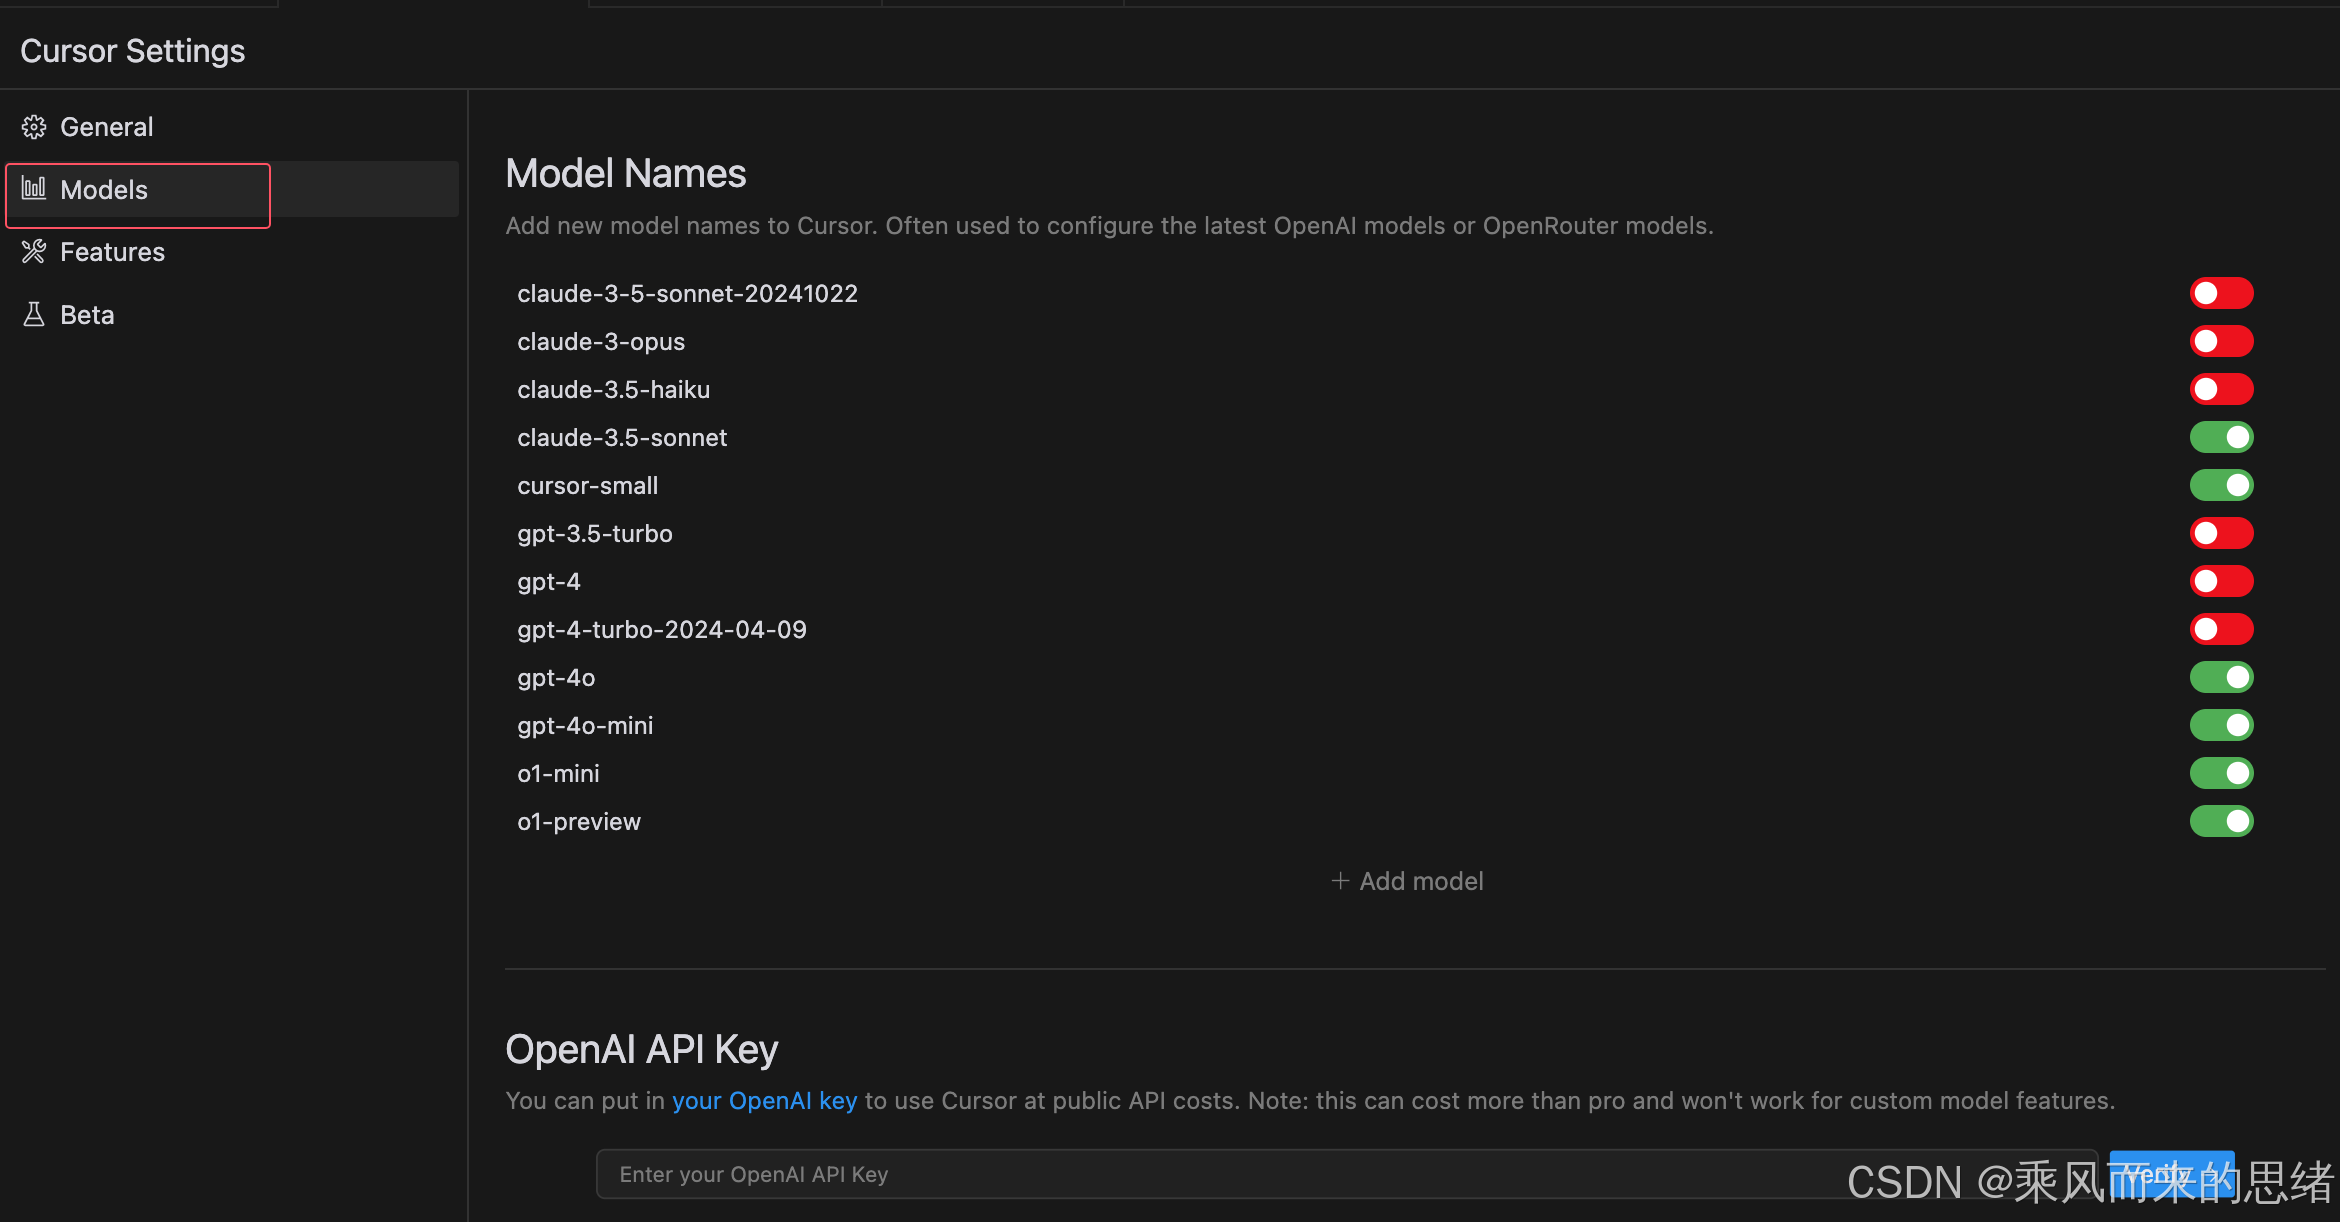
Task: Click the Models bar chart icon
Action: pos(34,188)
